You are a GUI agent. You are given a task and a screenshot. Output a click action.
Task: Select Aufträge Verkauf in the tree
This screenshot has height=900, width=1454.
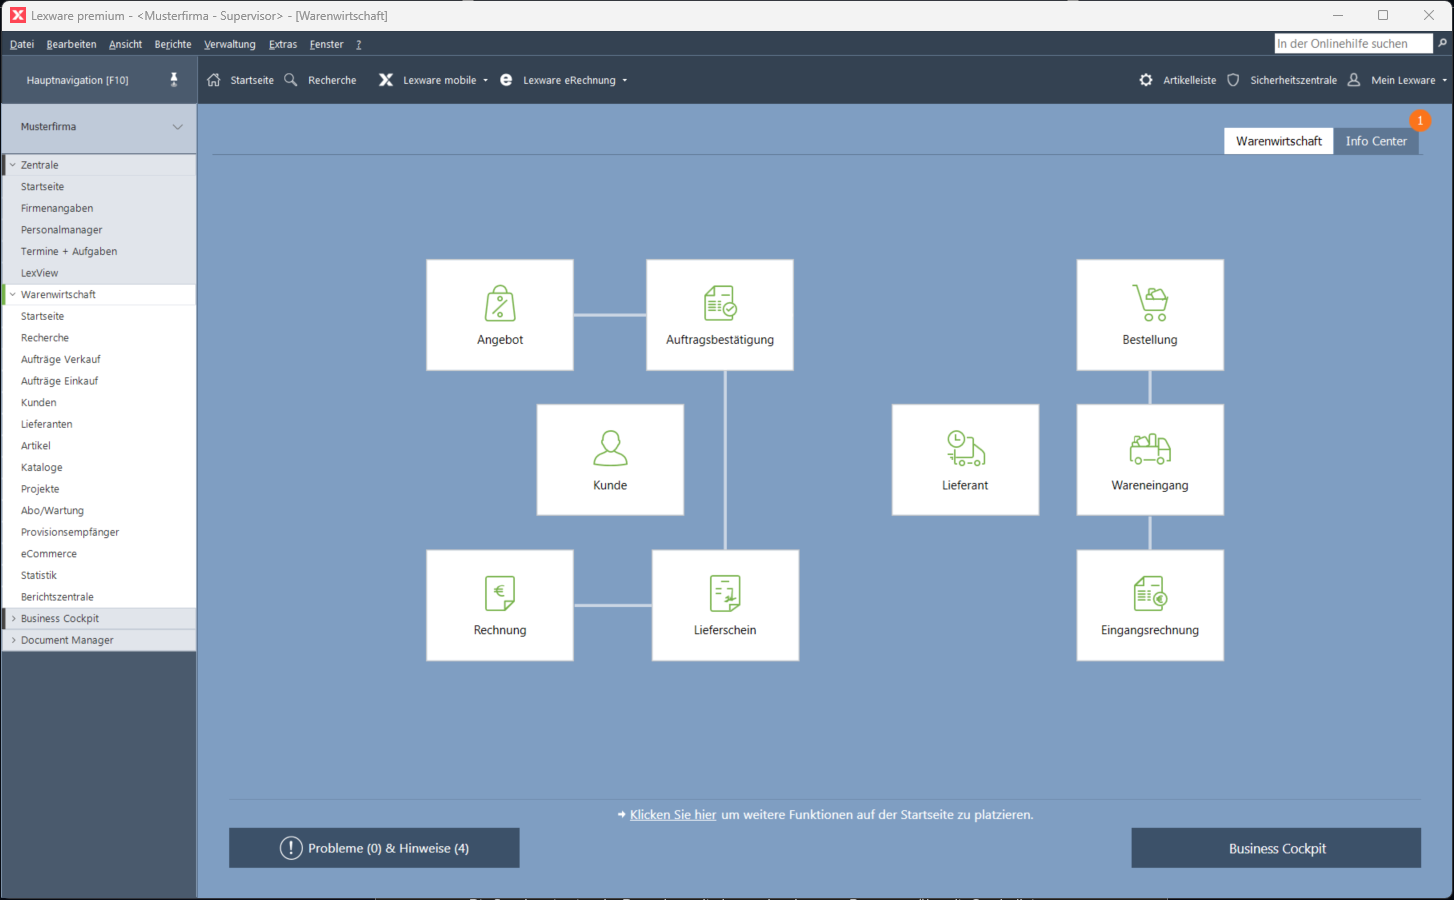click(x=61, y=360)
